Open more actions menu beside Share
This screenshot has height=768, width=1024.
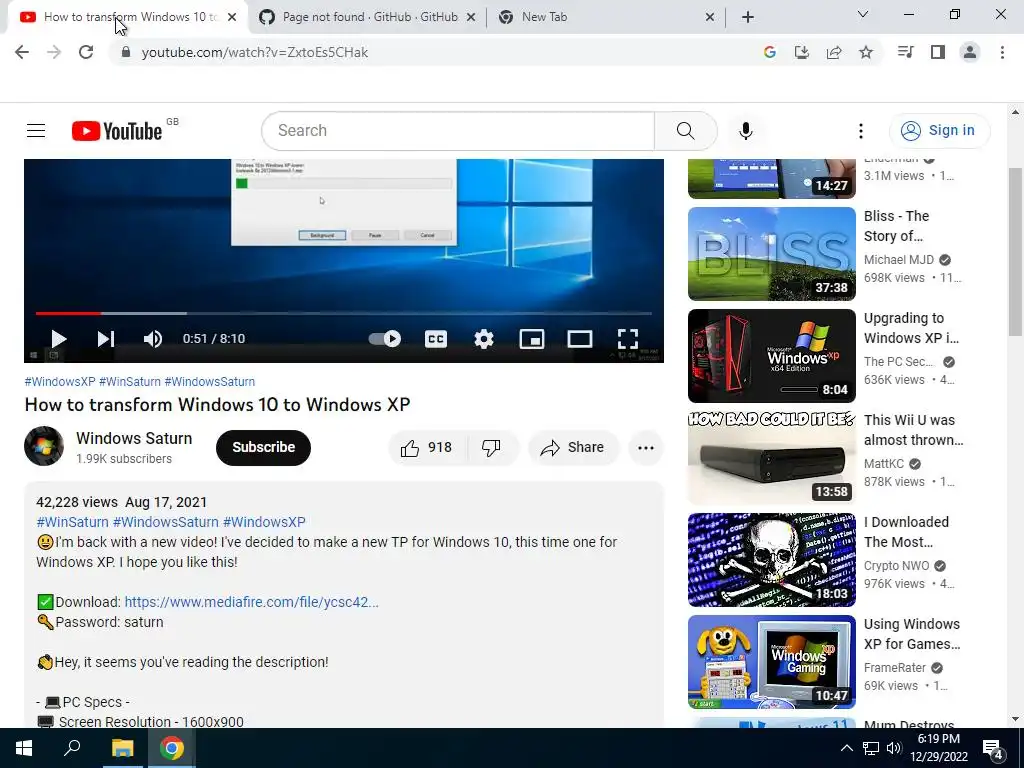(646, 447)
